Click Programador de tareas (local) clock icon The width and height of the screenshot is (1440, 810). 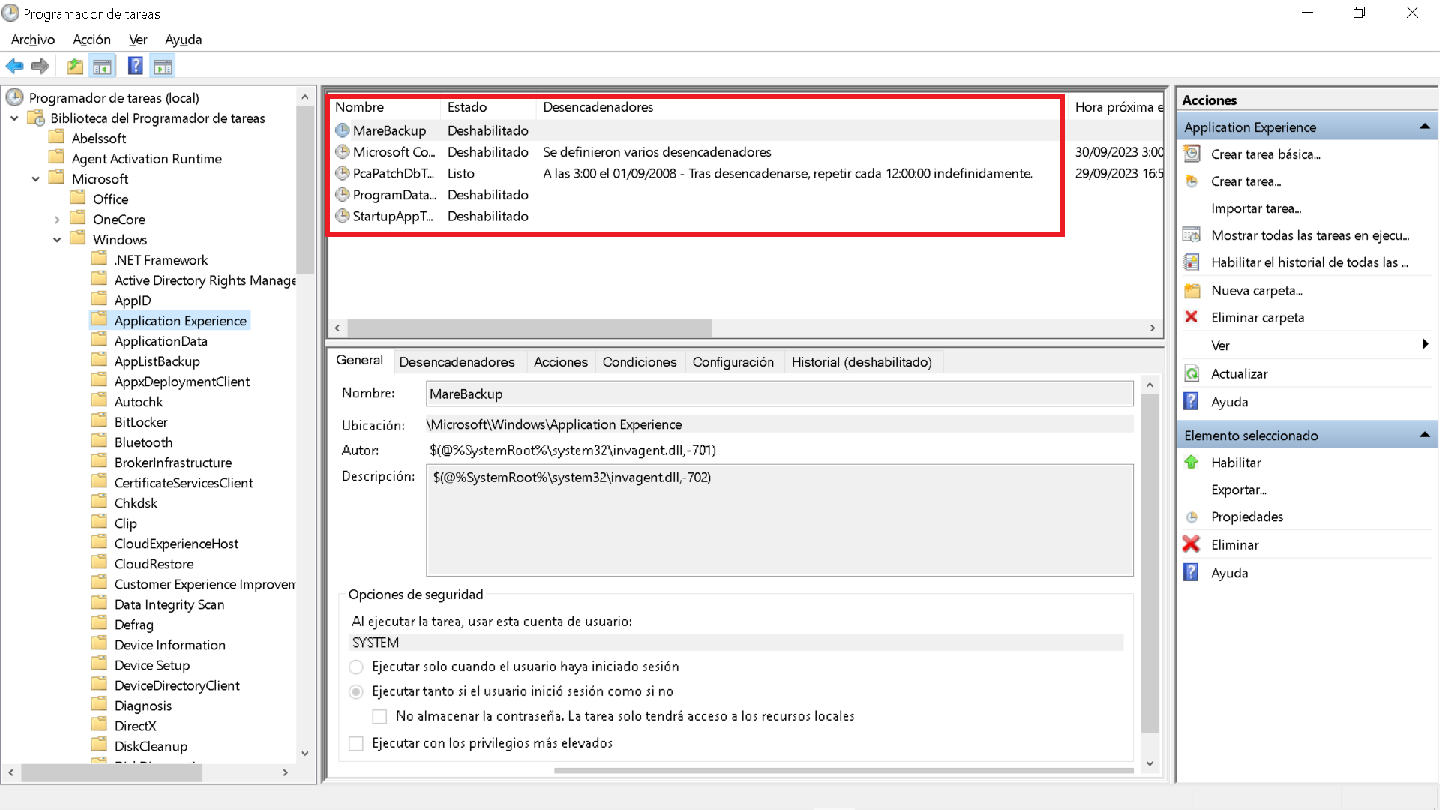[14, 97]
